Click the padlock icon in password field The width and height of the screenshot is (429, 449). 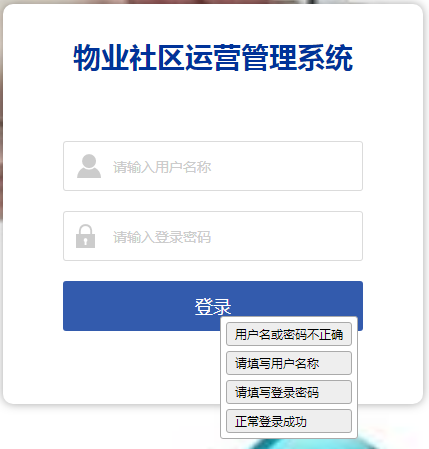[x=85, y=236]
